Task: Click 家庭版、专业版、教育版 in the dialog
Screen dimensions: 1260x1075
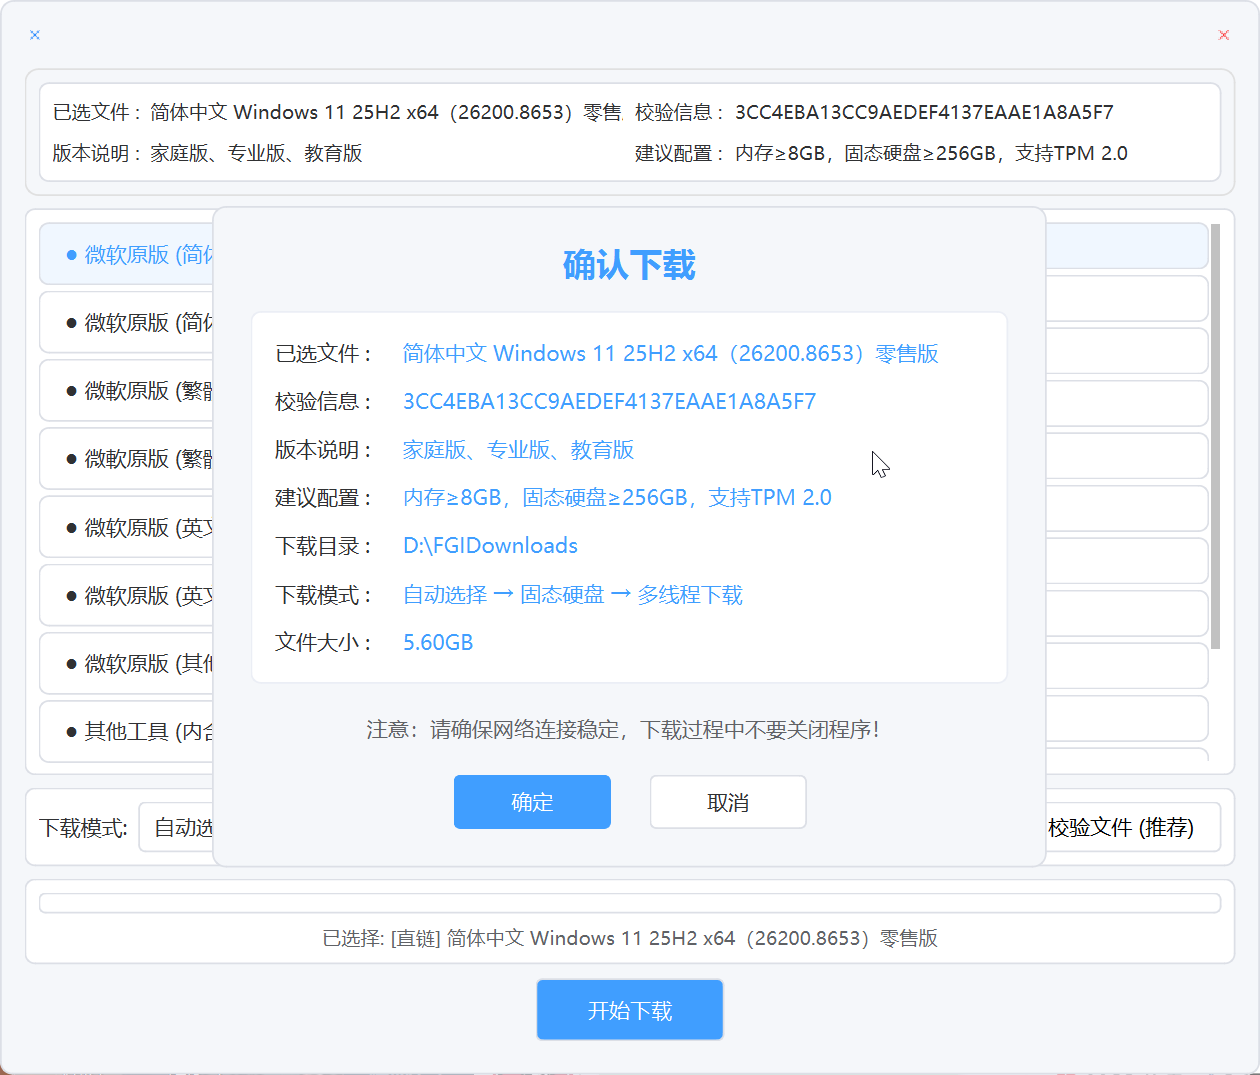Action: 518,450
